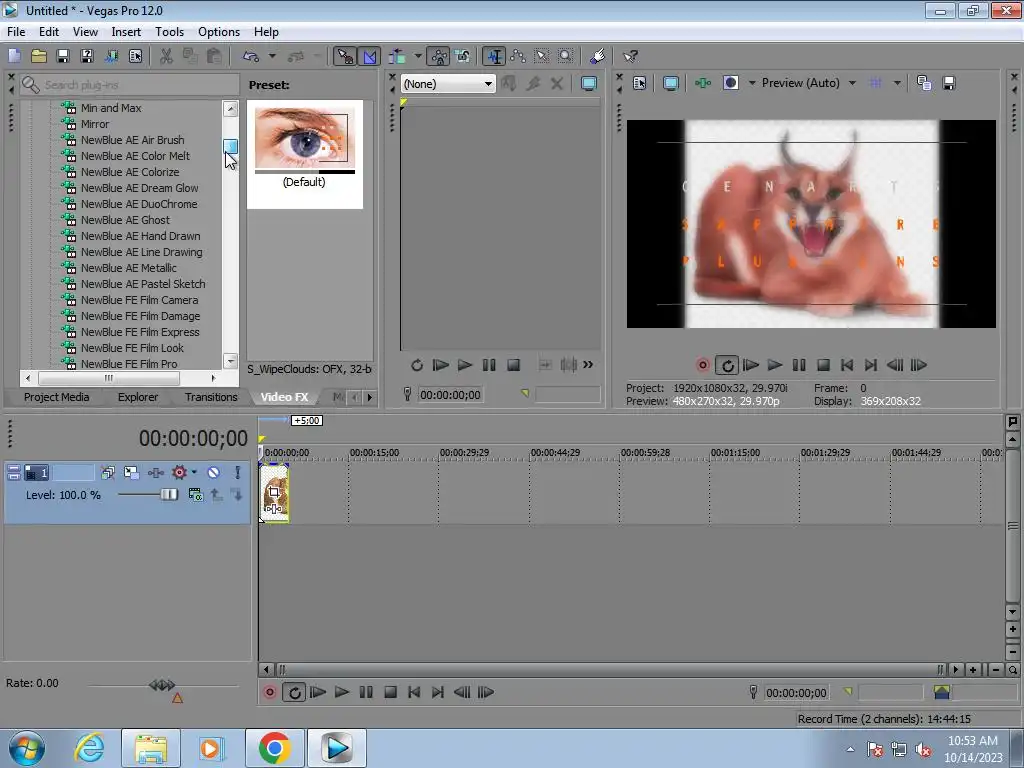Viewport: 1024px width, 768px height.
Task: Open the Split Screen View dropdown arrow
Action: (752, 83)
